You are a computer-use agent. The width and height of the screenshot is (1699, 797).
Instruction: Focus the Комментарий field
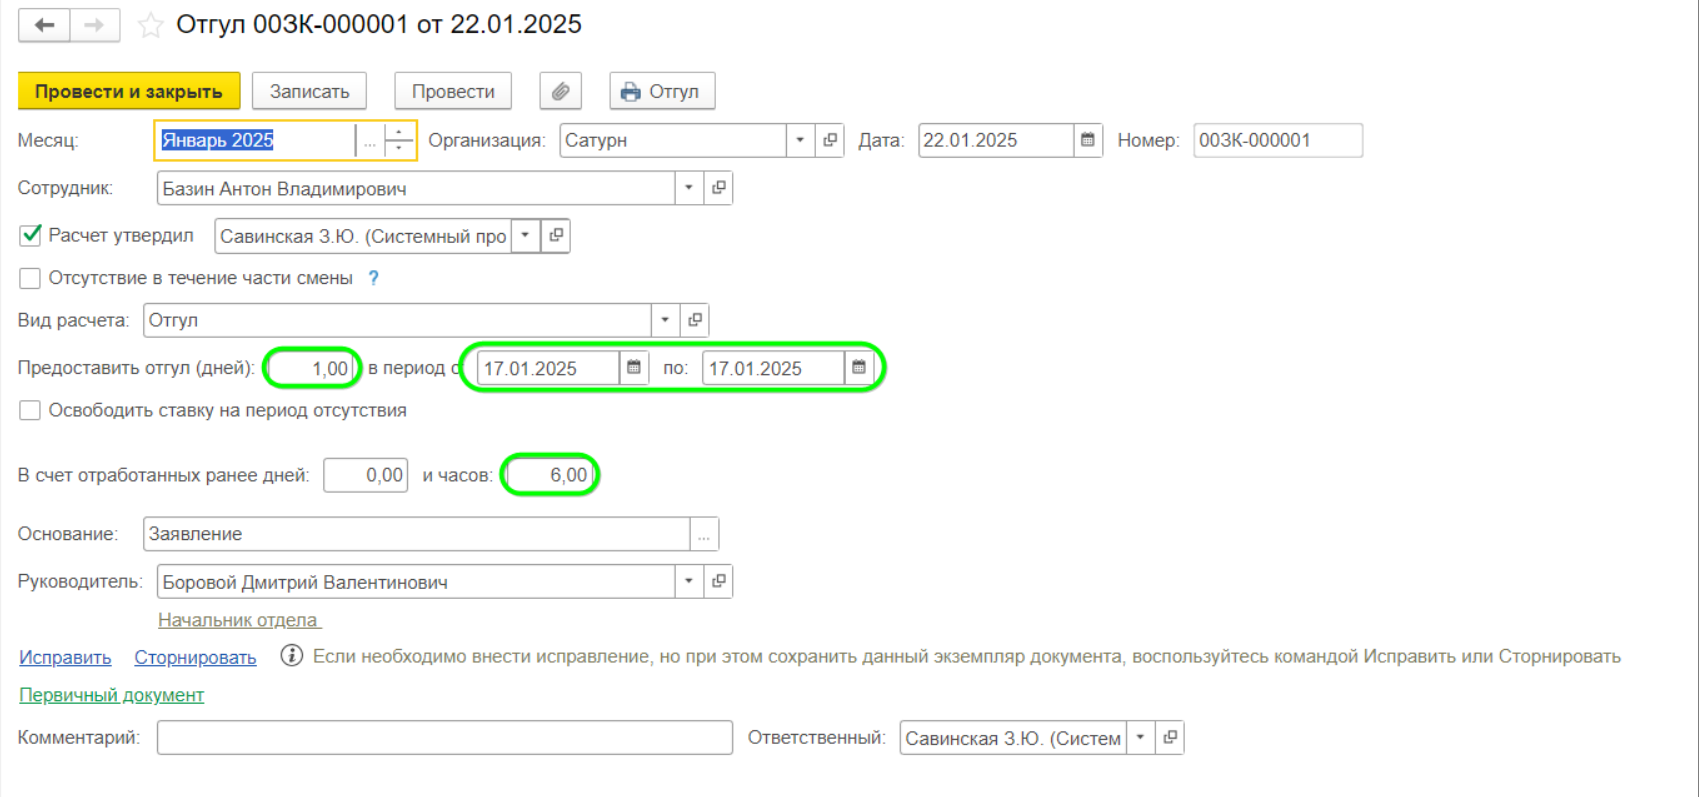coord(444,738)
